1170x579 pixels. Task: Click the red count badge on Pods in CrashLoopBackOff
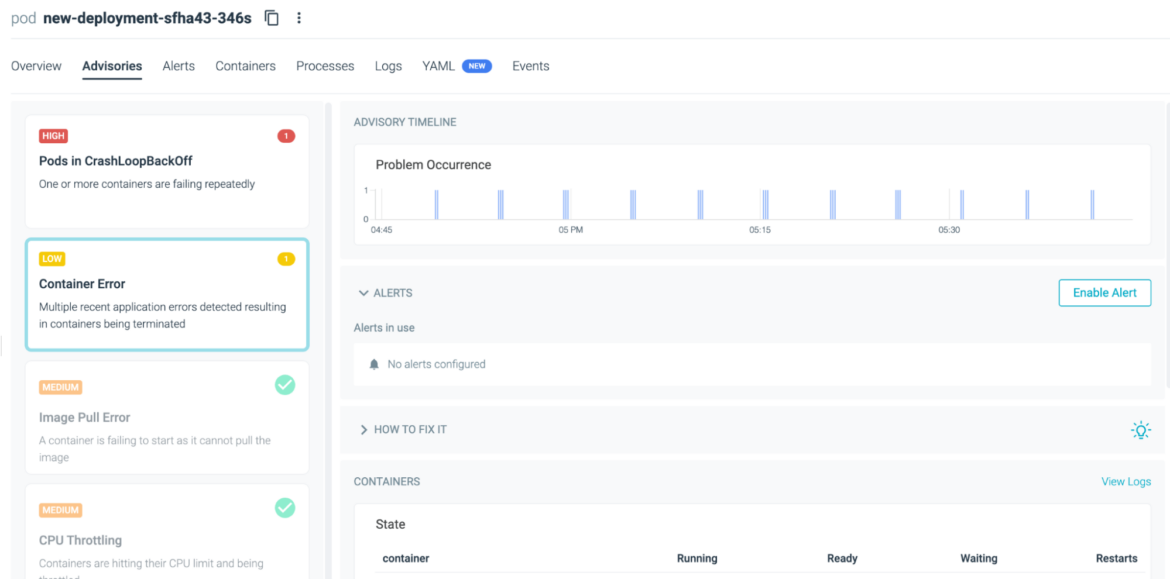pos(285,135)
